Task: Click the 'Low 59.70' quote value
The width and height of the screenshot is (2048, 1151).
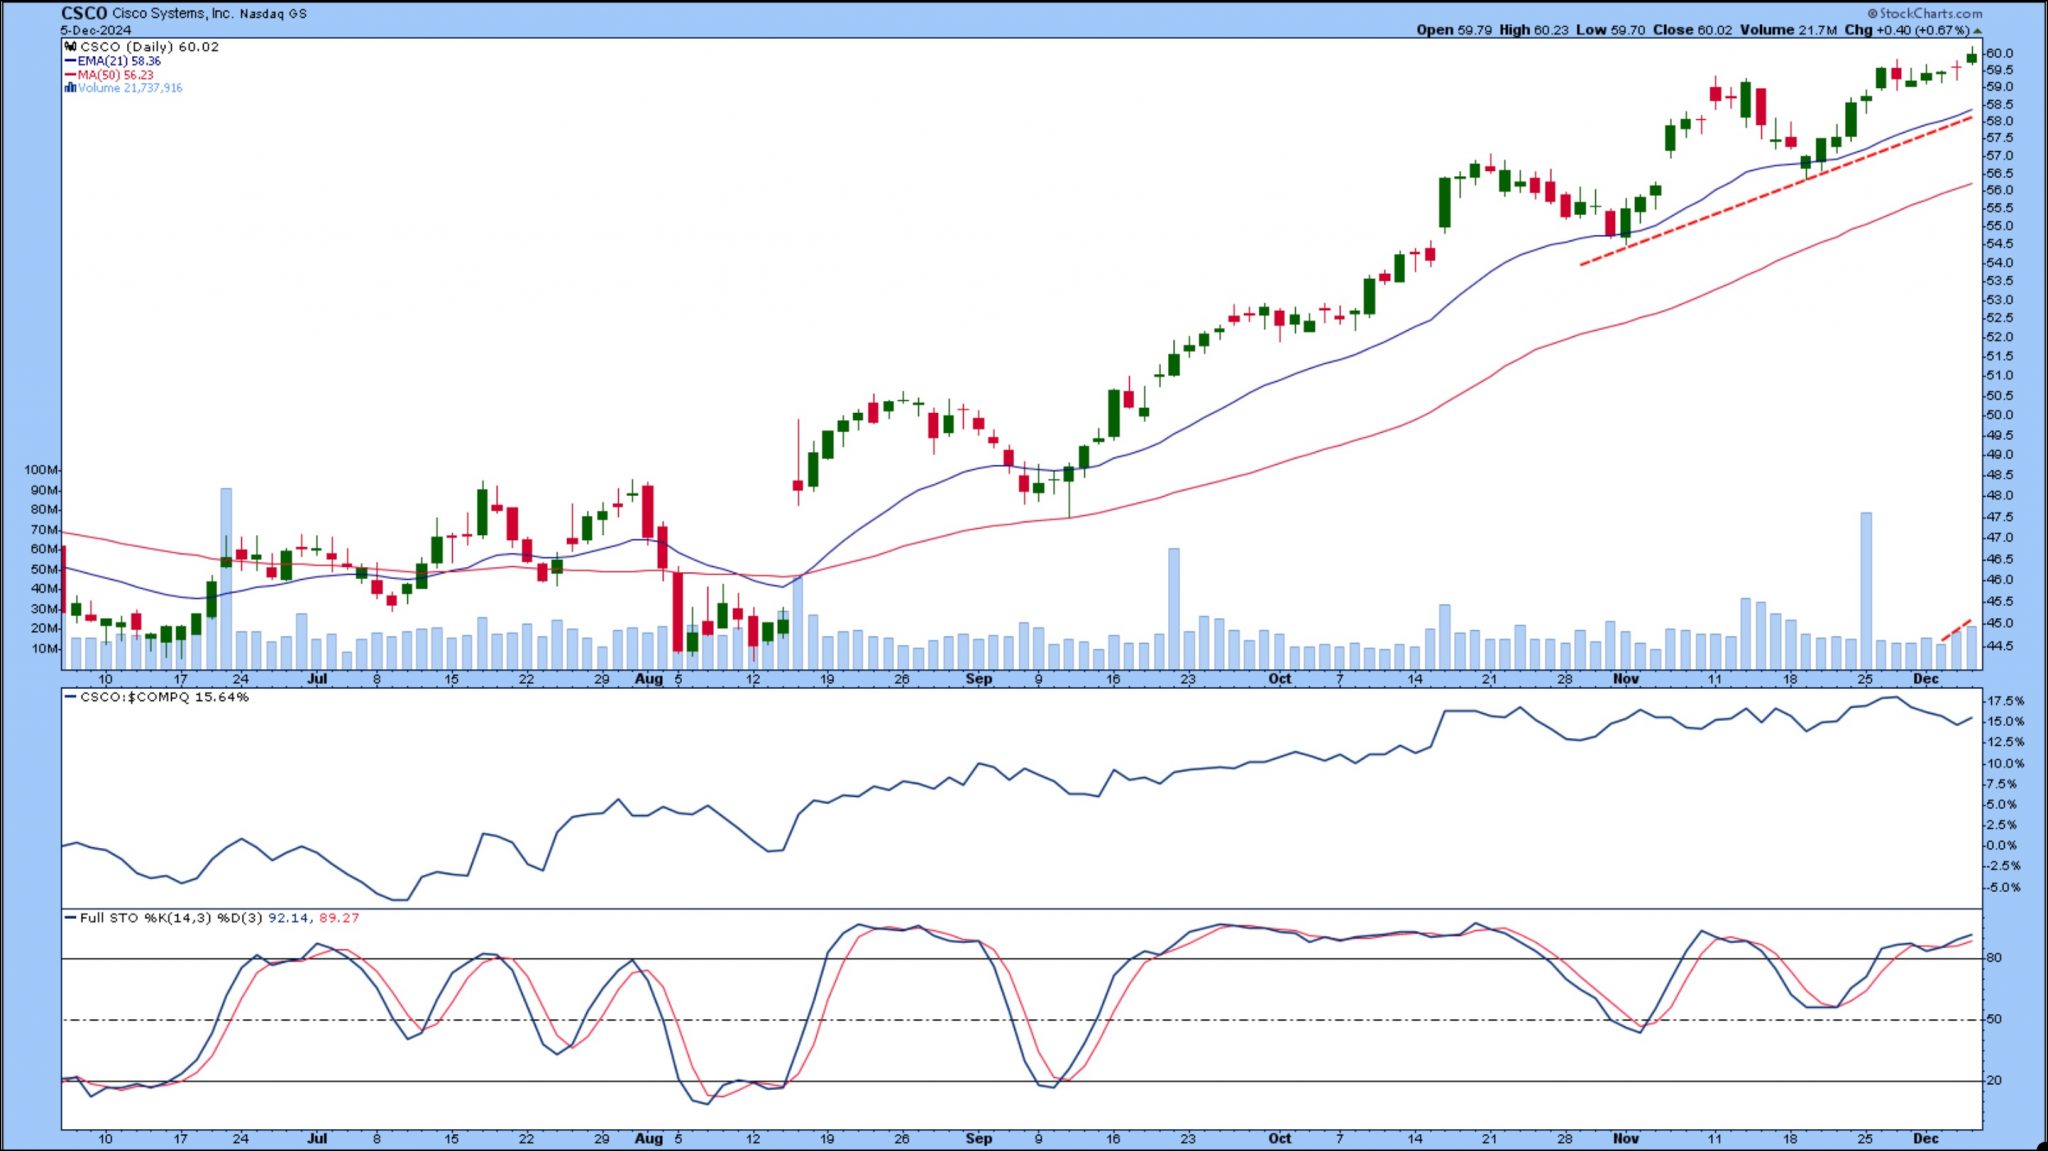Action: (x=1610, y=30)
